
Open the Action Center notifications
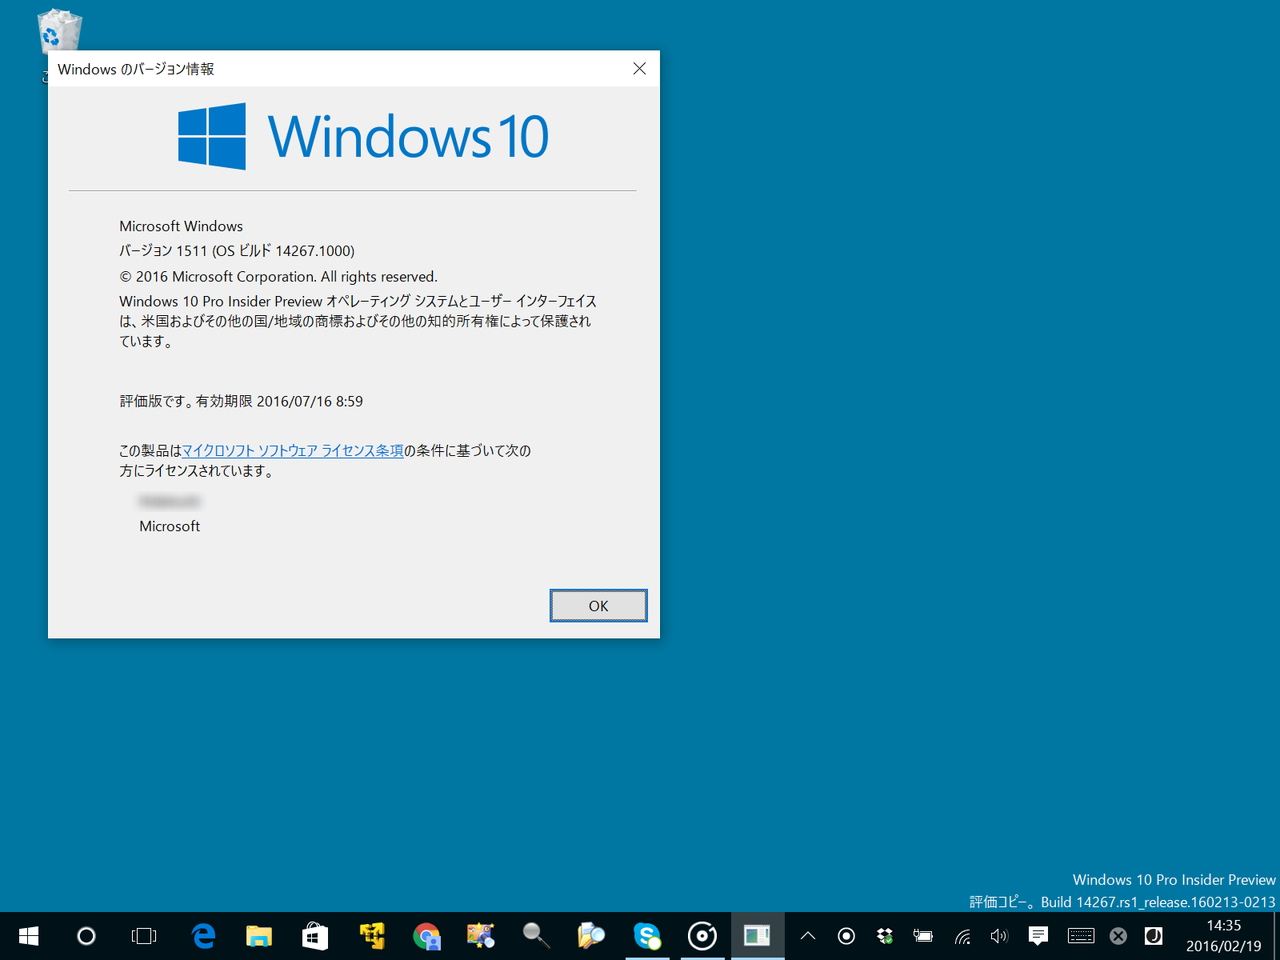click(1038, 936)
